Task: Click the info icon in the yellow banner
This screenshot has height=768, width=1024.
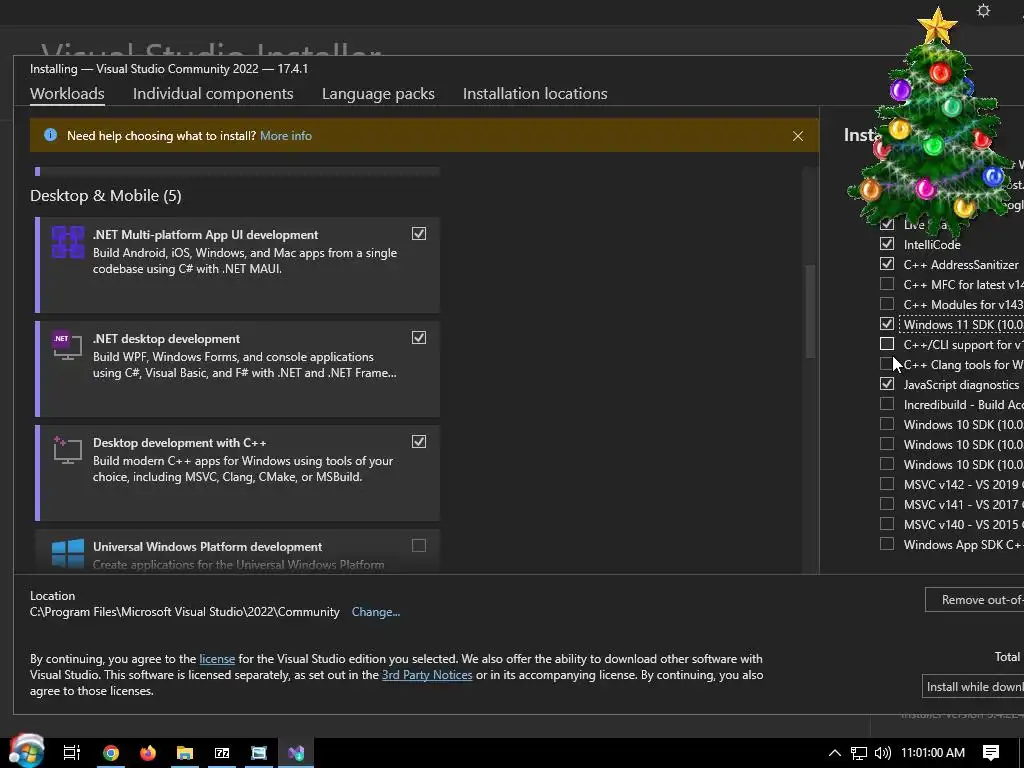Action: (x=50, y=135)
